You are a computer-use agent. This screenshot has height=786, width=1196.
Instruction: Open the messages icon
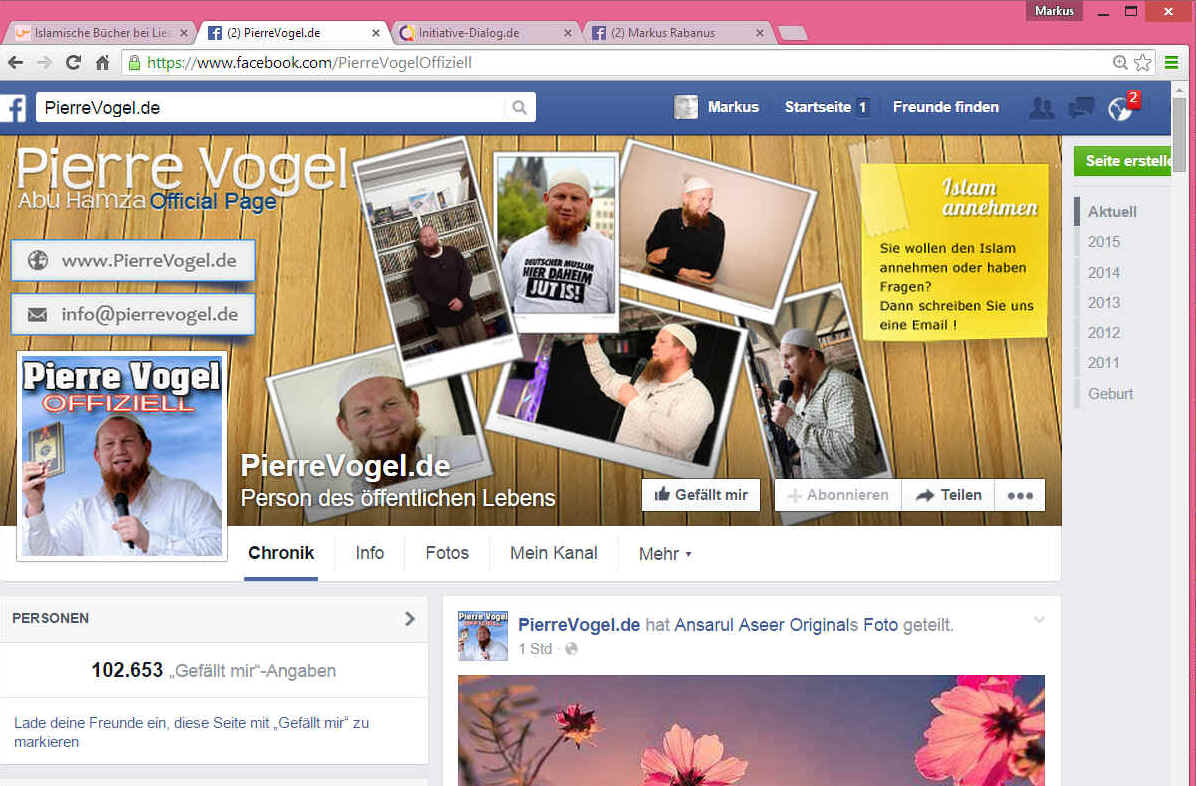tap(1081, 108)
